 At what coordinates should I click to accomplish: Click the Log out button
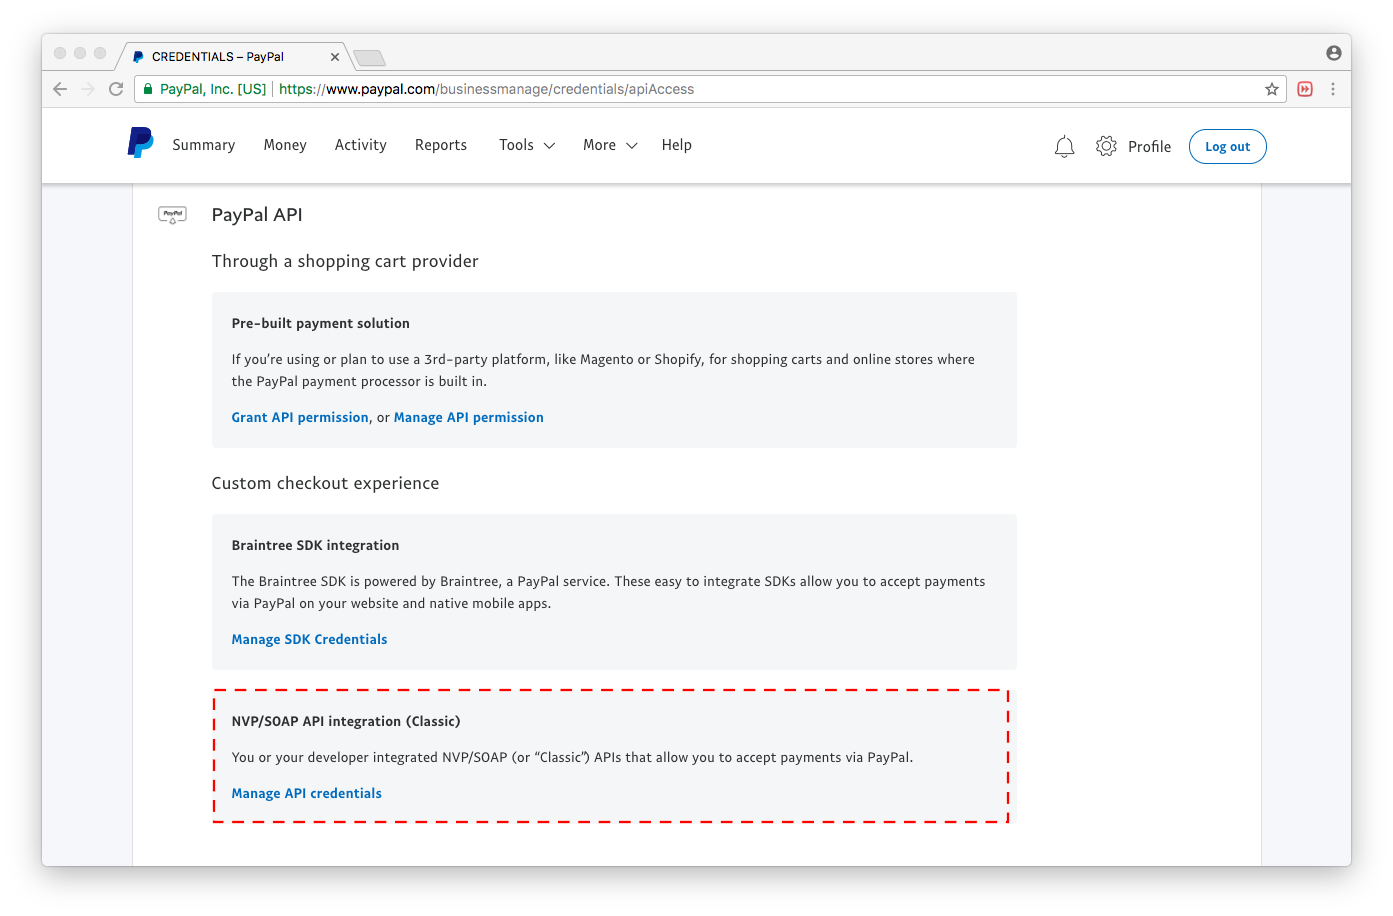tap(1227, 146)
